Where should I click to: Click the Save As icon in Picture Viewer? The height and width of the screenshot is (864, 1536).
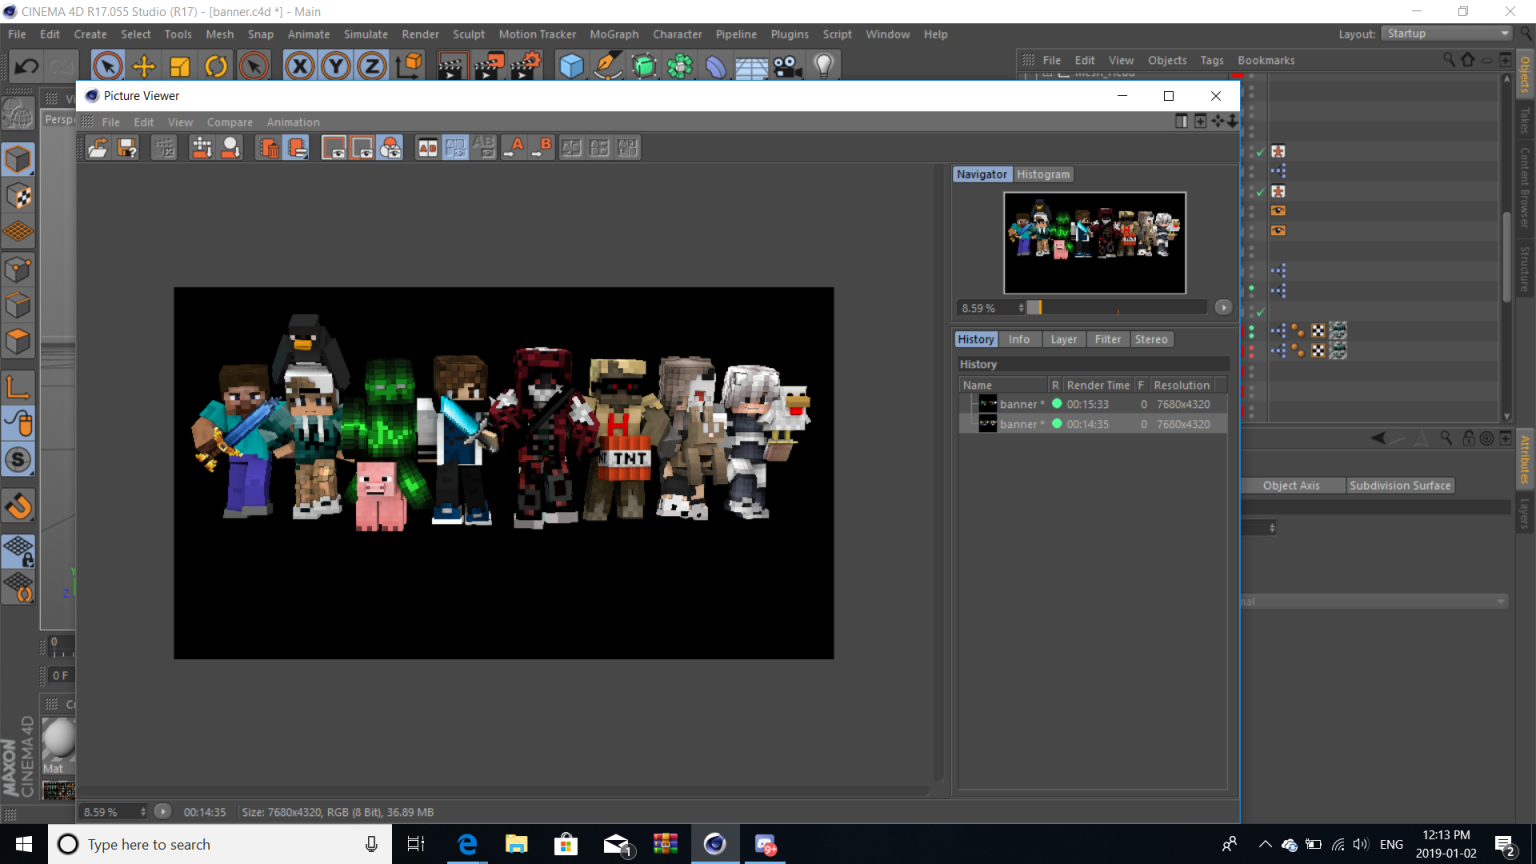coord(127,148)
